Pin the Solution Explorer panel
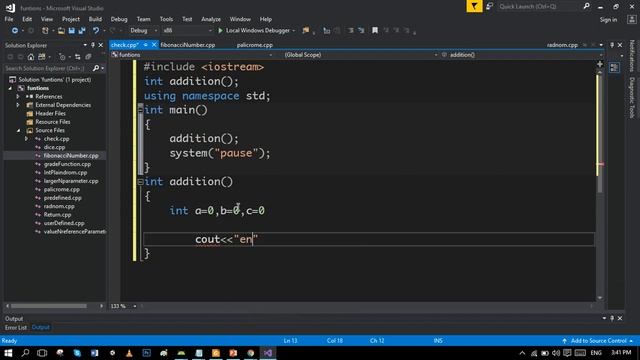 coord(93,45)
